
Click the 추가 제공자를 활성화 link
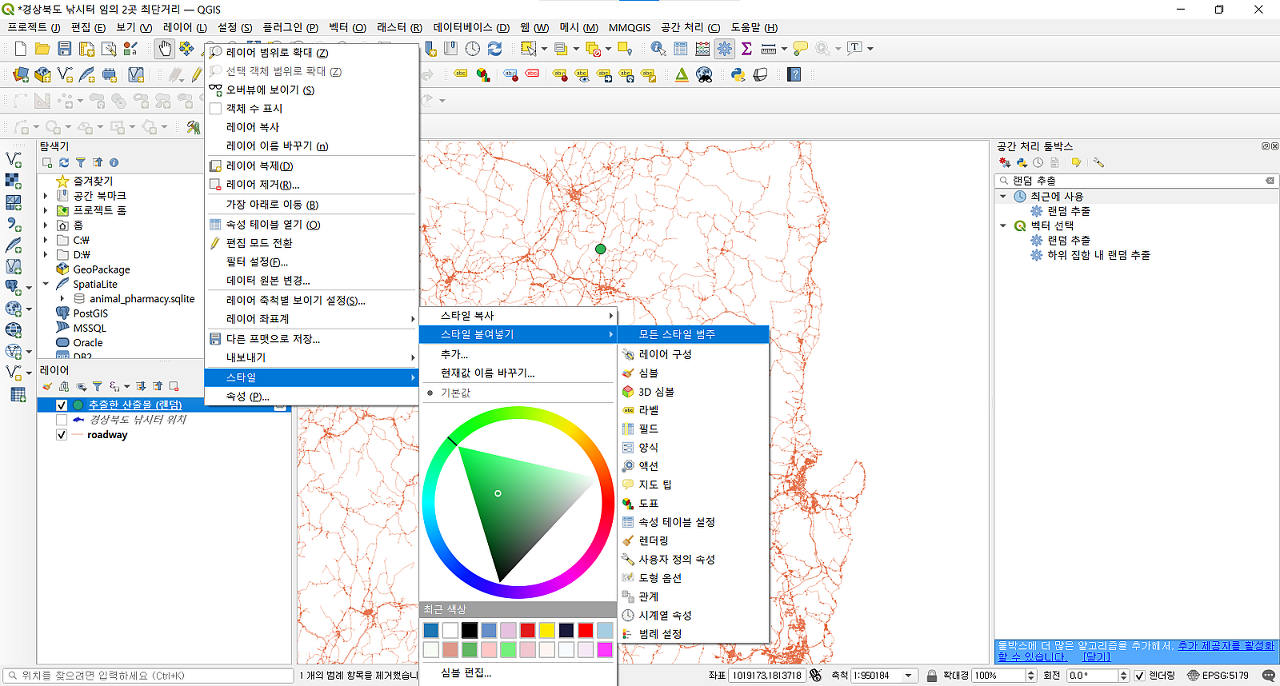[x=1226, y=645]
